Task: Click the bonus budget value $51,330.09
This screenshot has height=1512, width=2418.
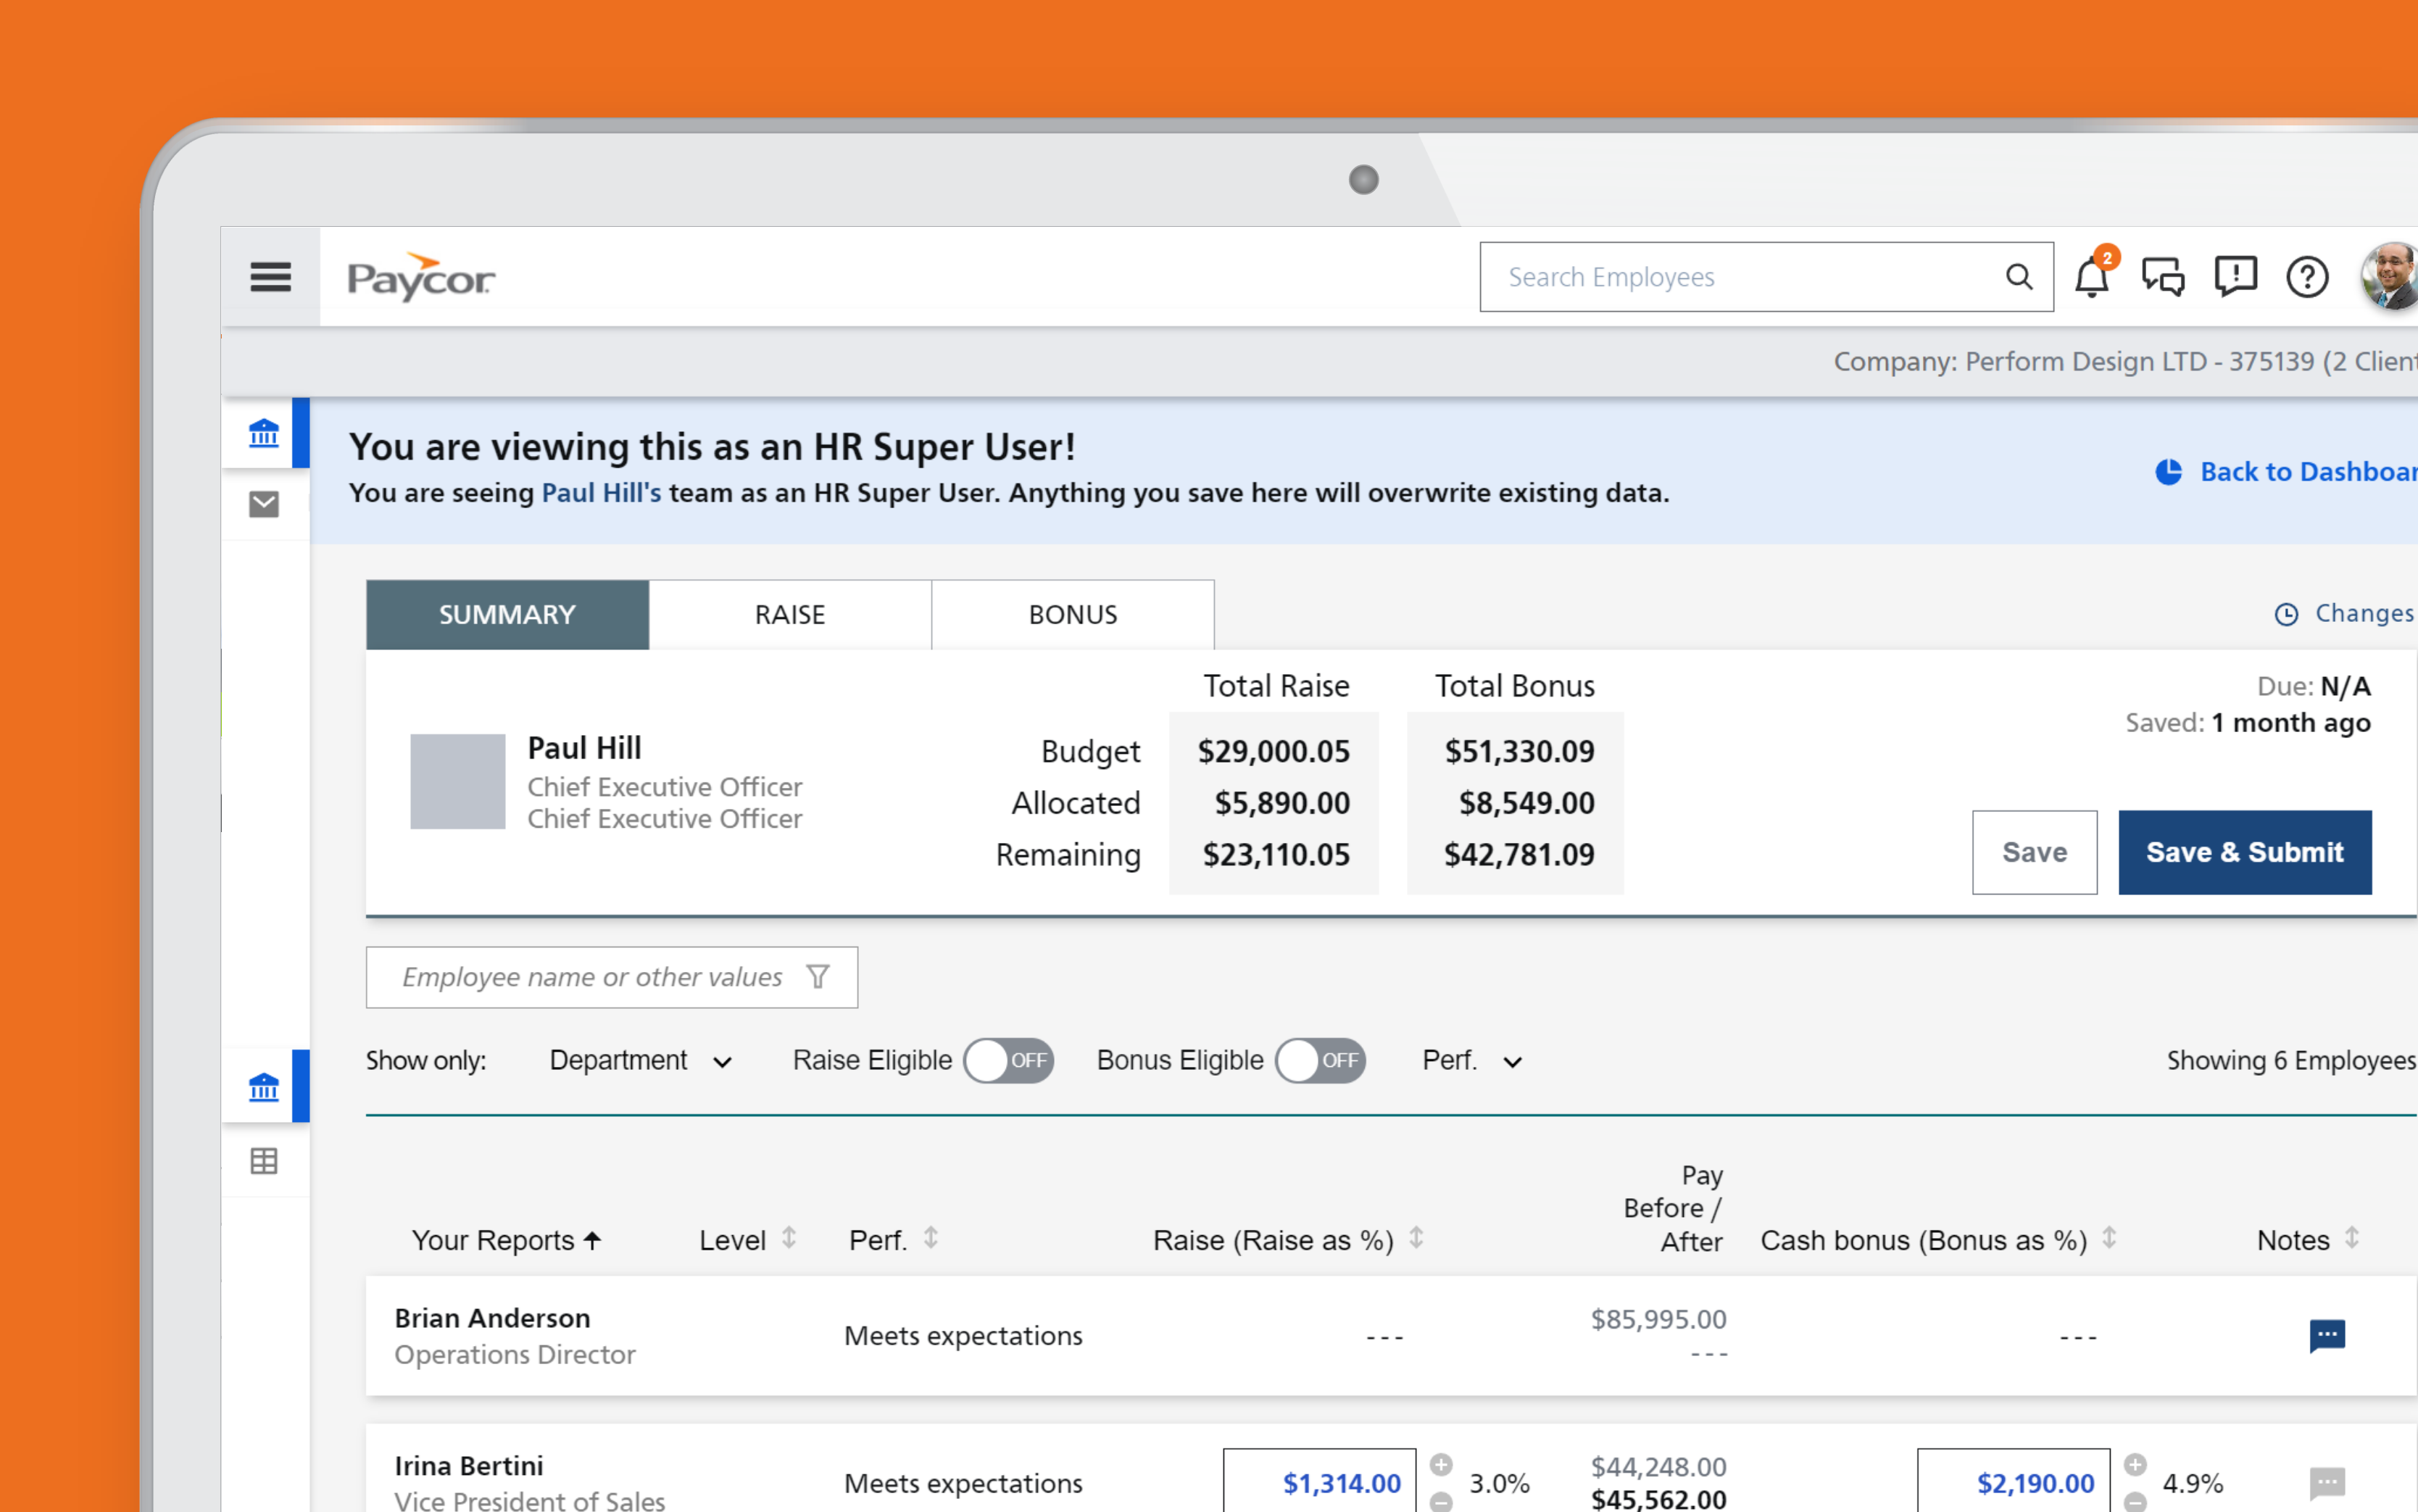Action: click(x=1519, y=751)
